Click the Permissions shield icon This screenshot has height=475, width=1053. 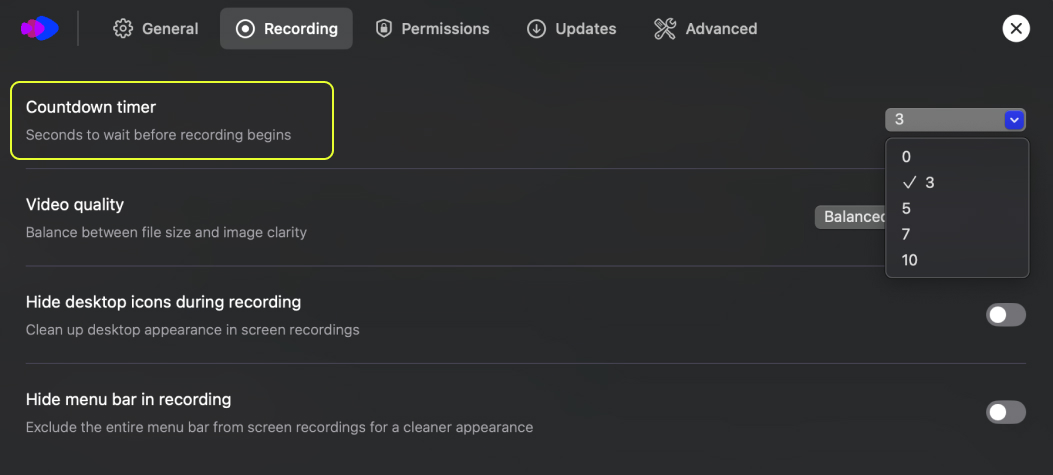(x=383, y=29)
